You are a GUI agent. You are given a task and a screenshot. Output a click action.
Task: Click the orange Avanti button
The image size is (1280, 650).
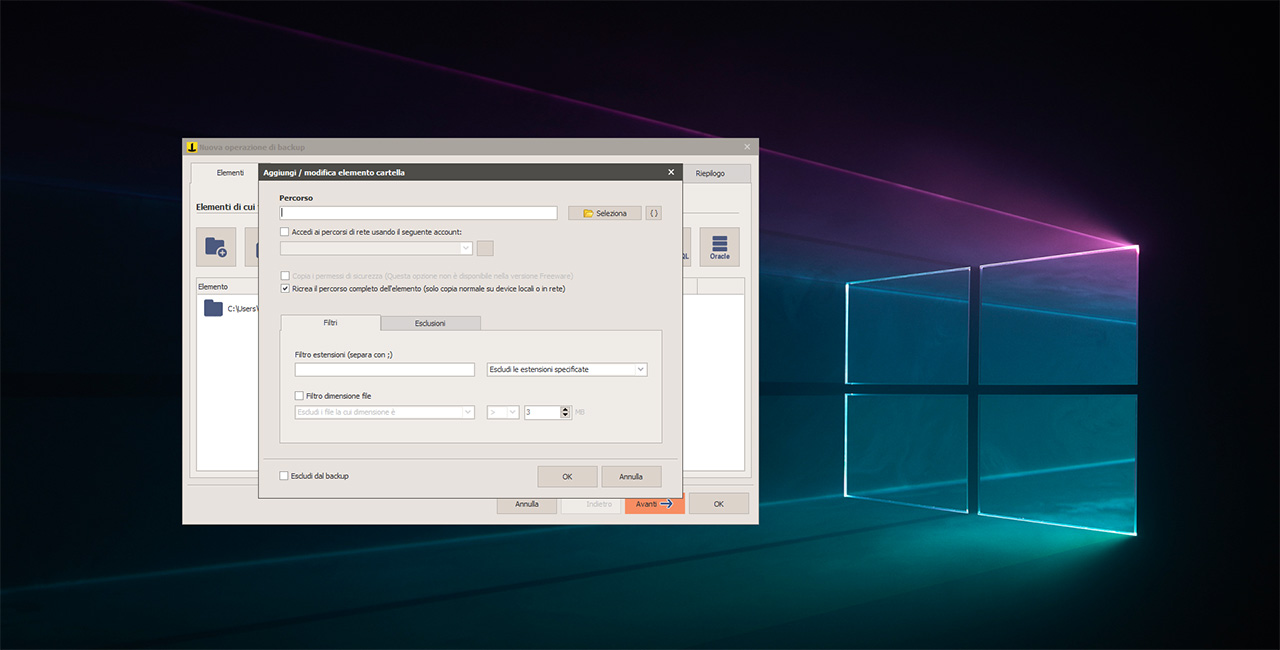(655, 504)
